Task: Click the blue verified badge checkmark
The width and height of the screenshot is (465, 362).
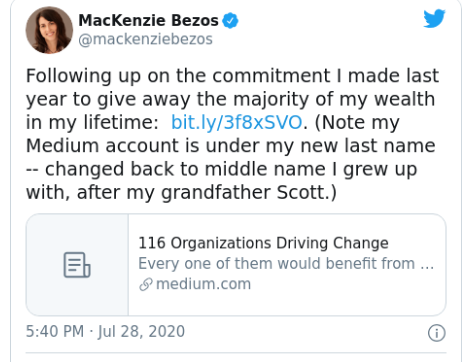Action: coord(230,21)
